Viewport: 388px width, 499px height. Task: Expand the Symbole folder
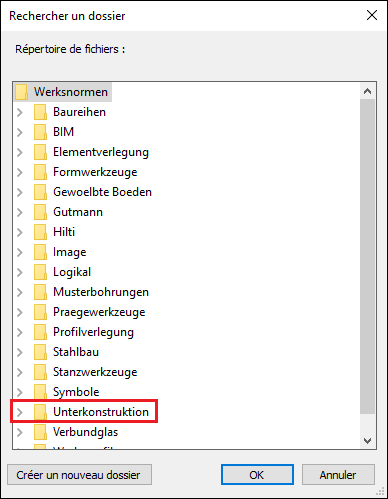(x=20, y=392)
